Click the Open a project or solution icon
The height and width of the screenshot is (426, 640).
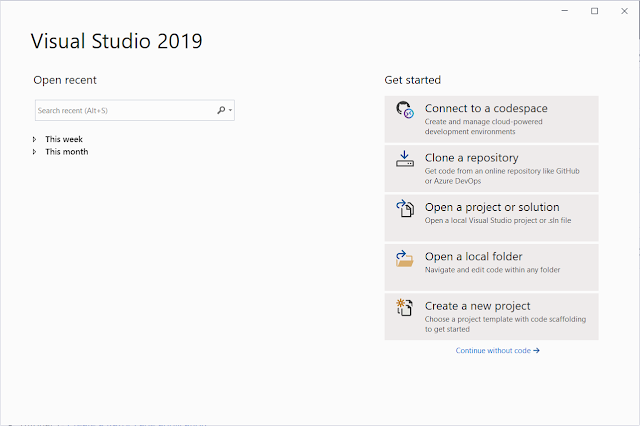click(x=405, y=208)
